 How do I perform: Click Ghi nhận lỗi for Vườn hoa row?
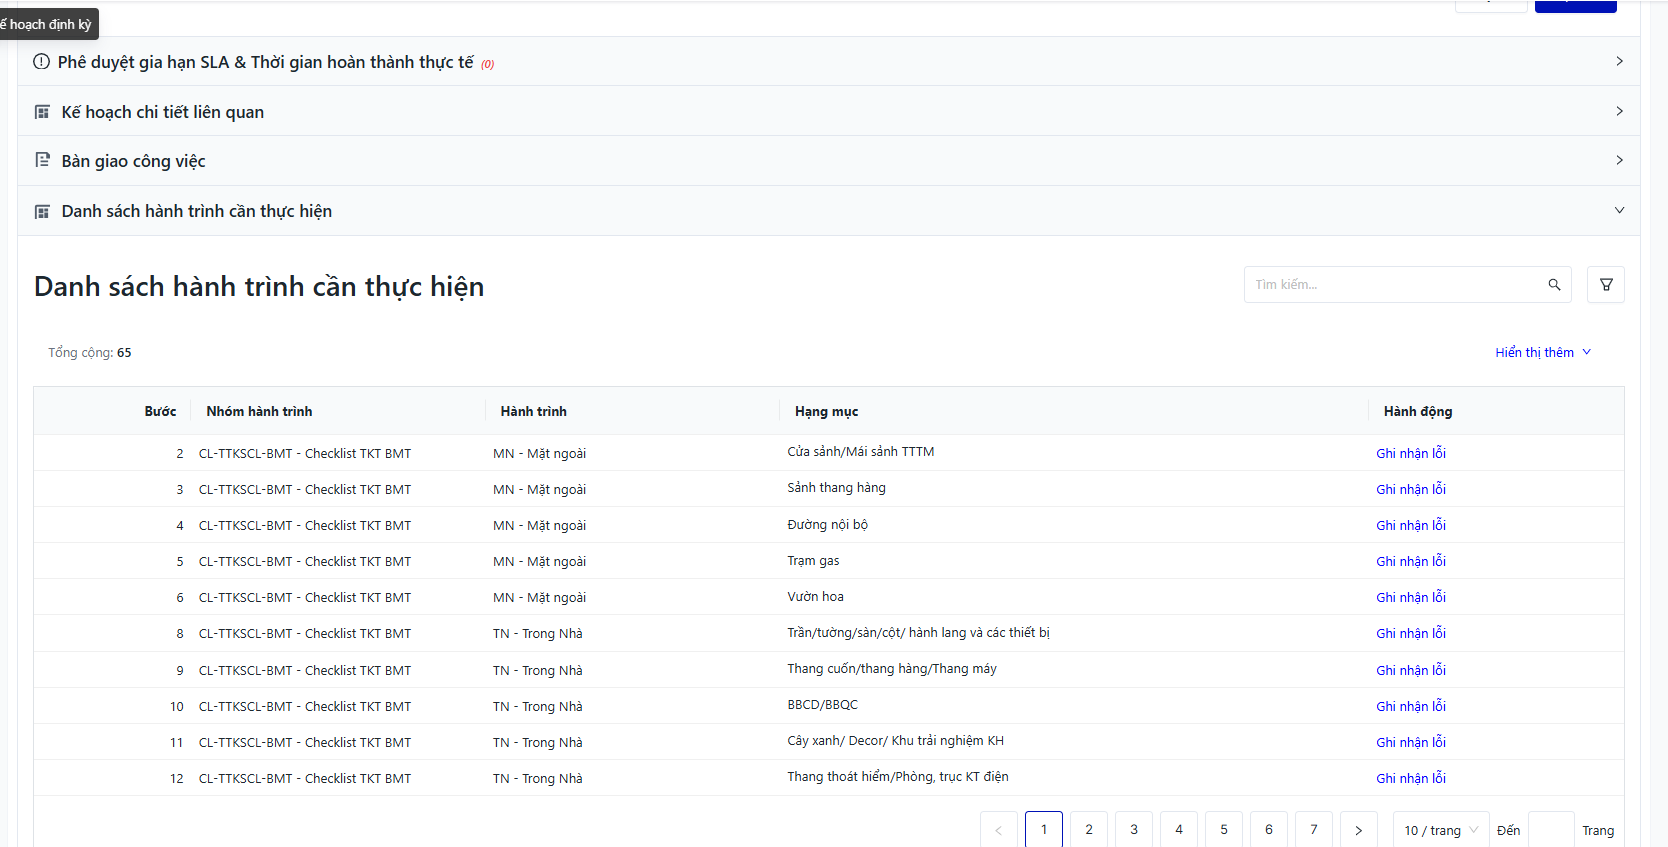[1410, 597]
